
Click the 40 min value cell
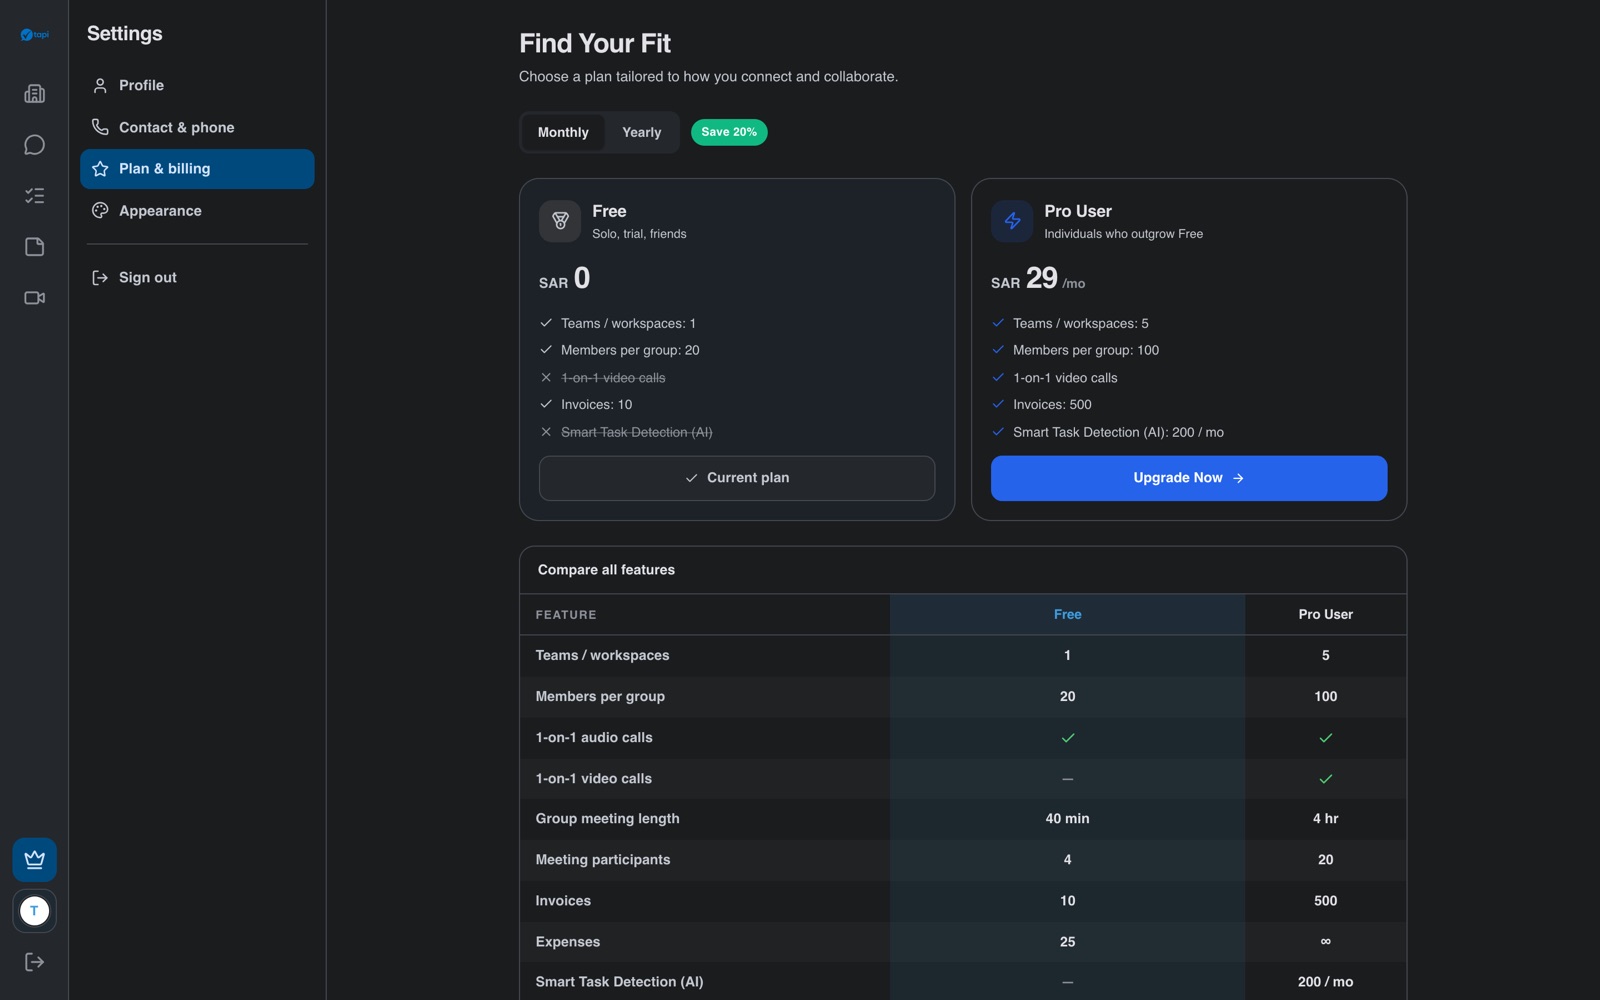(1067, 819)
